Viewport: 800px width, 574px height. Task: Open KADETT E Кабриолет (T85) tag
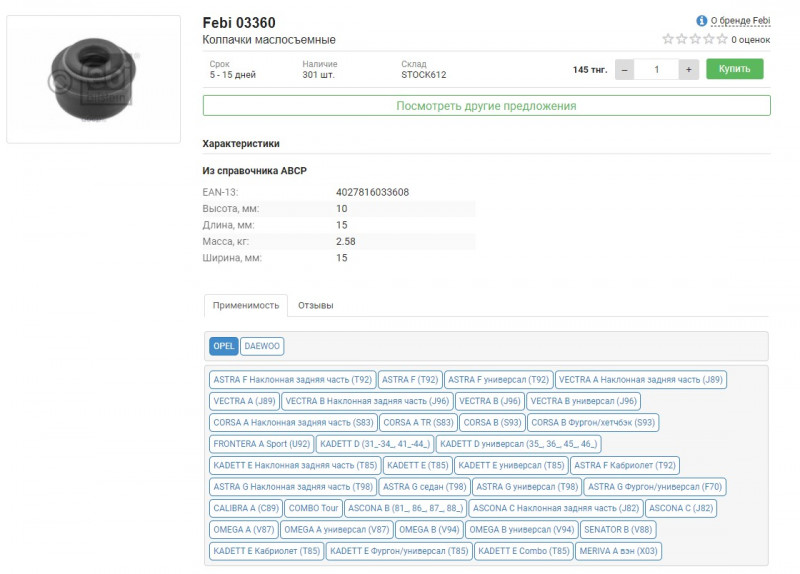tap(266, 551)
